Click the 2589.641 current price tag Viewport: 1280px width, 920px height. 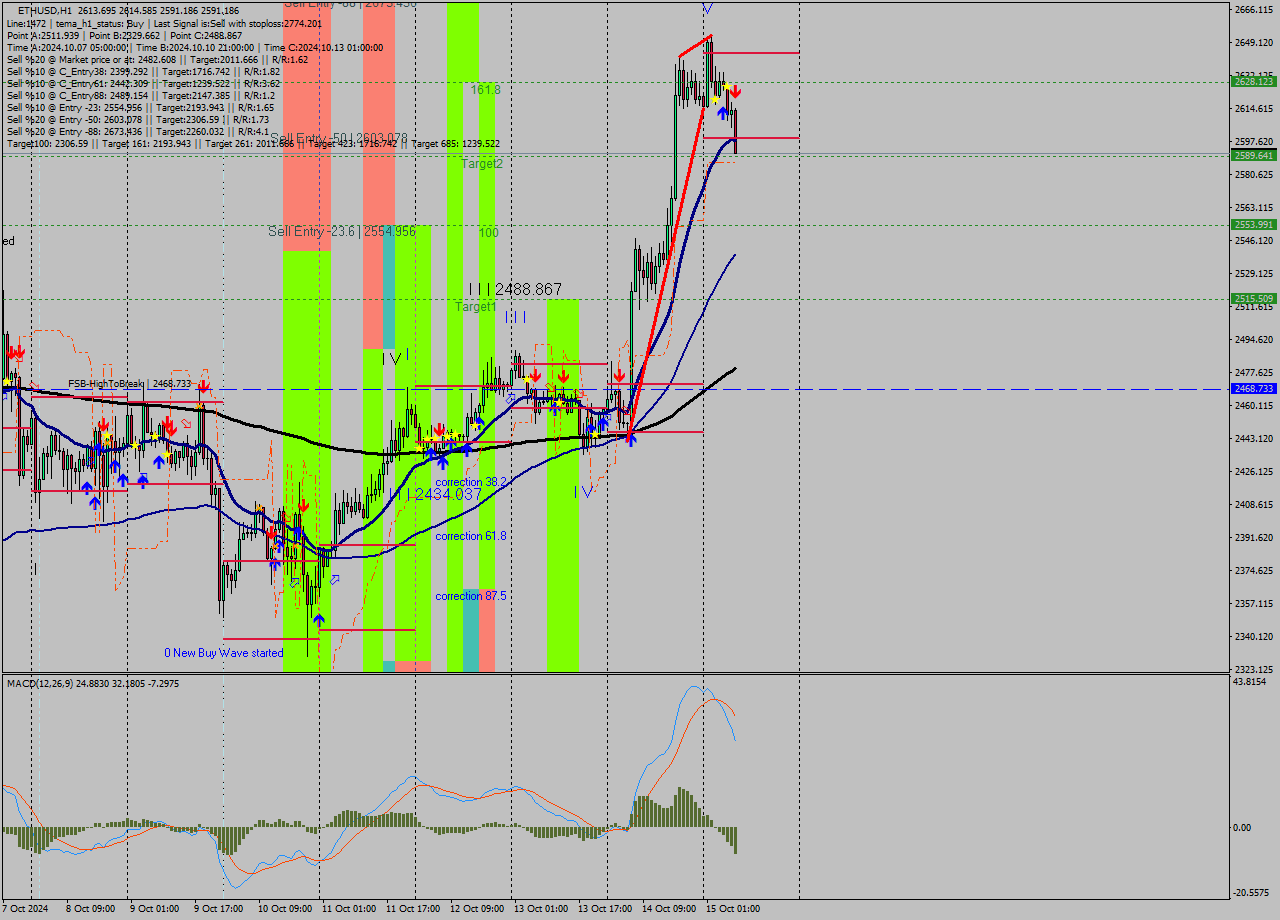coord(1254,155)
